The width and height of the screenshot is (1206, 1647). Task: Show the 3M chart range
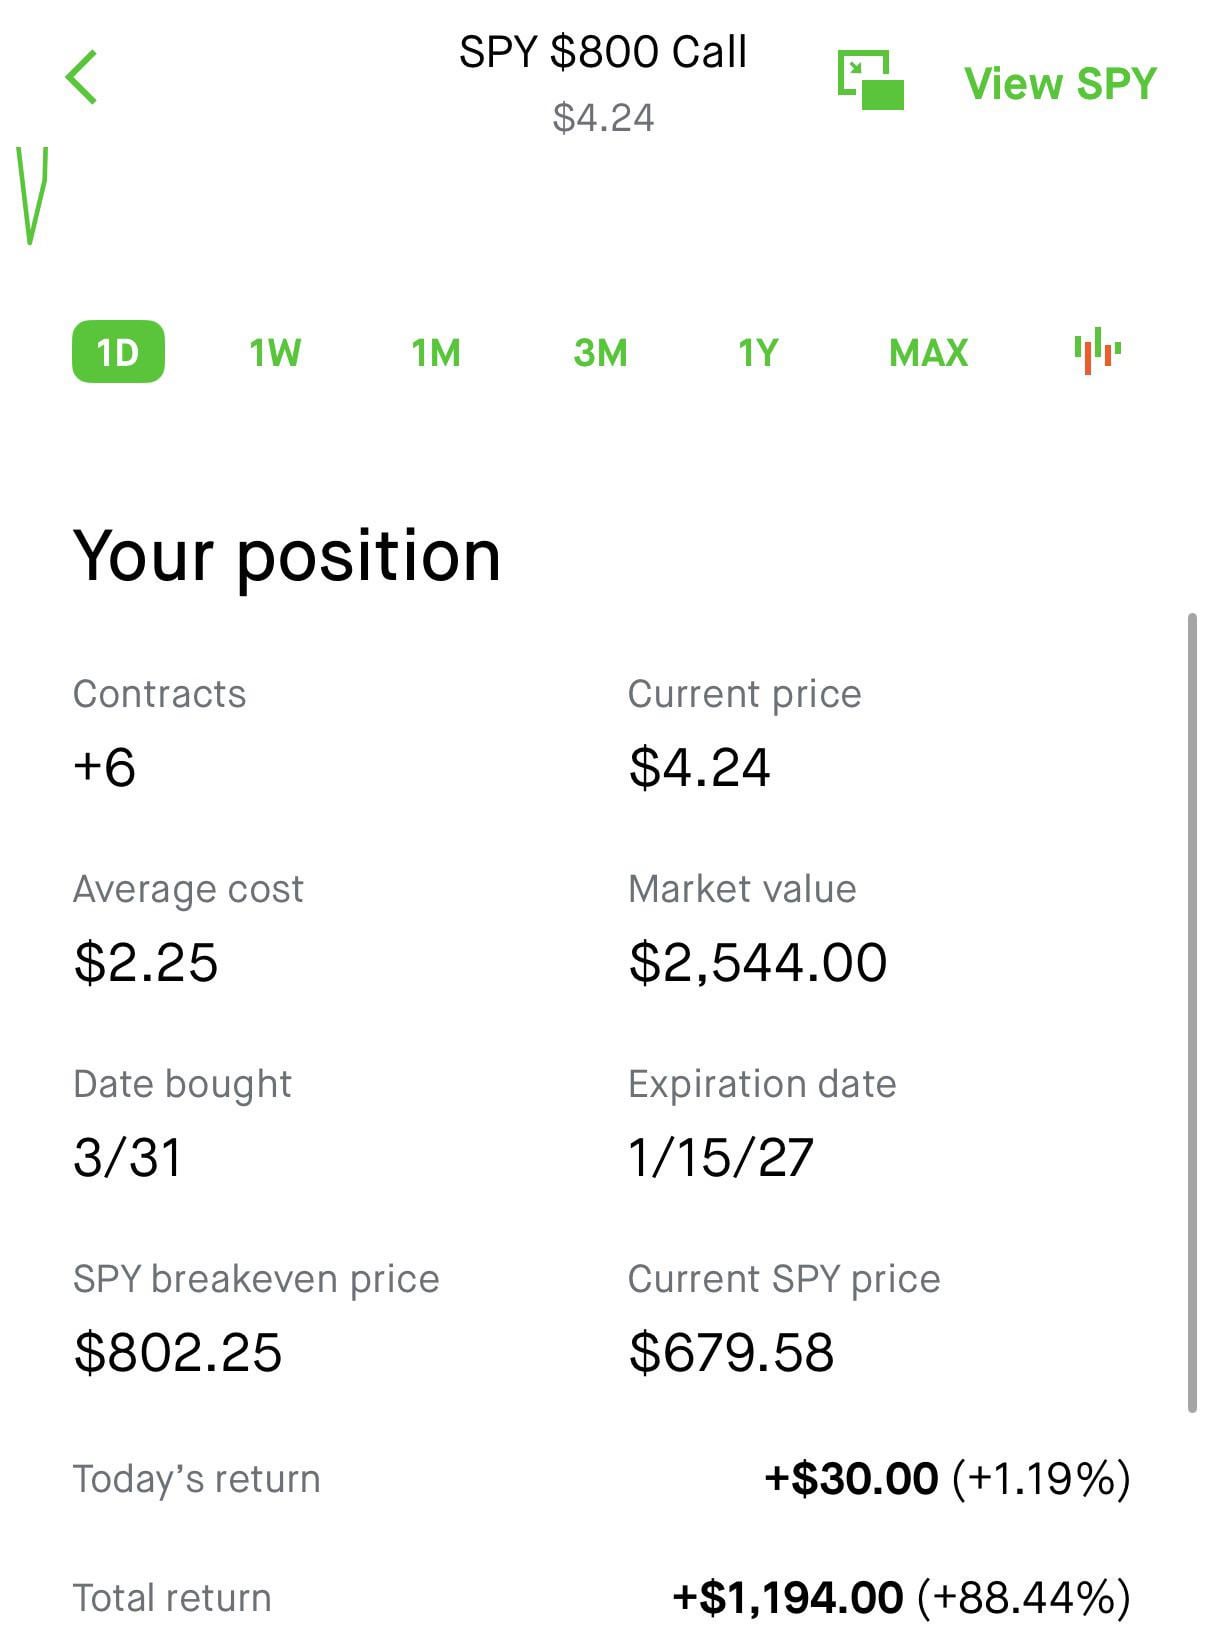(x=600, y=352)
